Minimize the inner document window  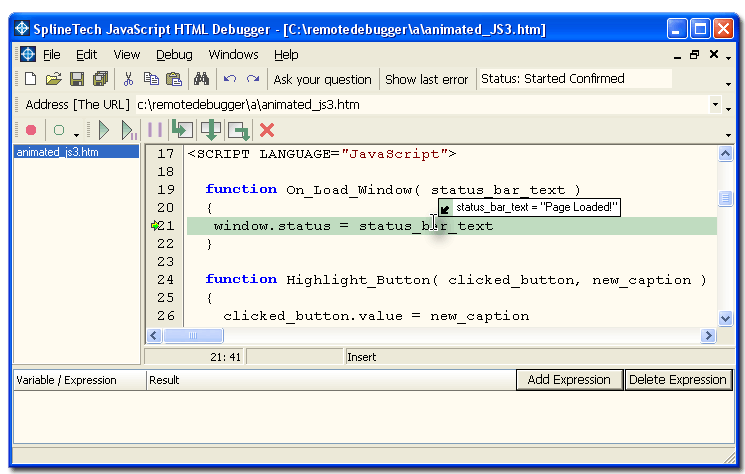[678, 56]
